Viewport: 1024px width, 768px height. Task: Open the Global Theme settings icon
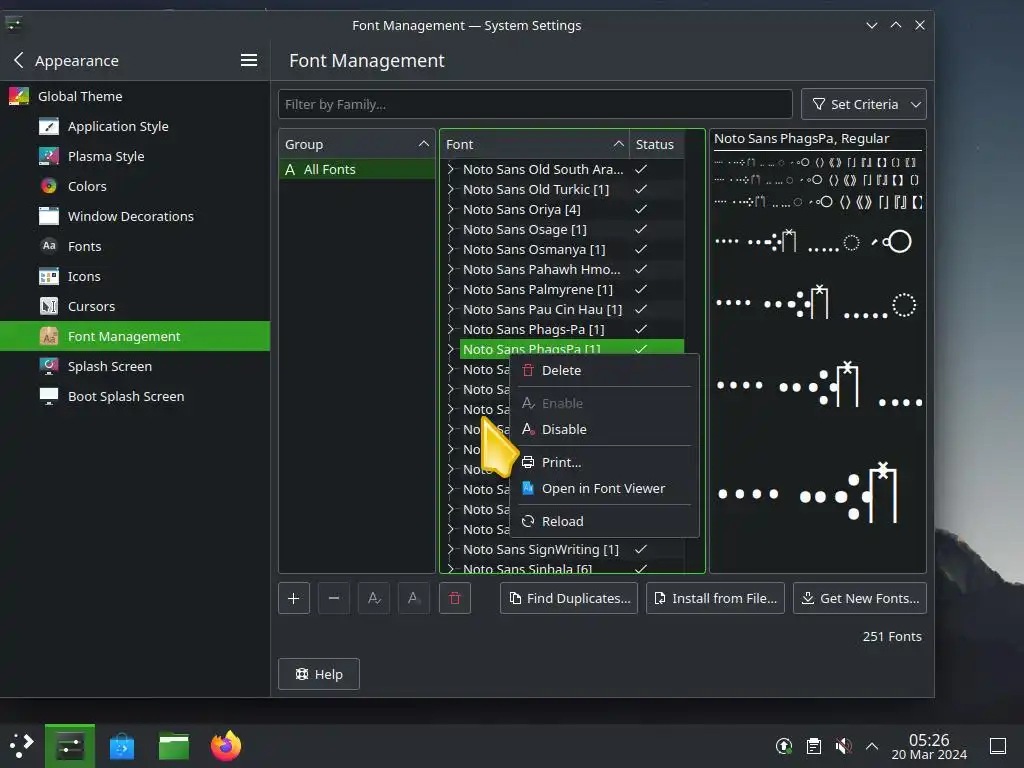(x=19, y=96)
